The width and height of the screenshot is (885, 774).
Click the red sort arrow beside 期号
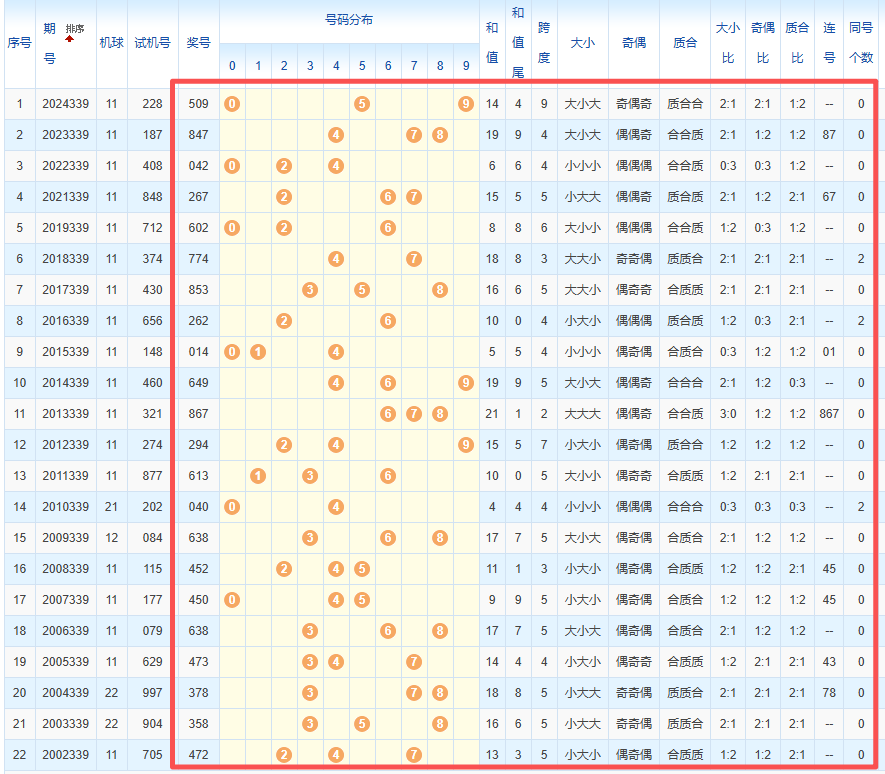(69, 39)
